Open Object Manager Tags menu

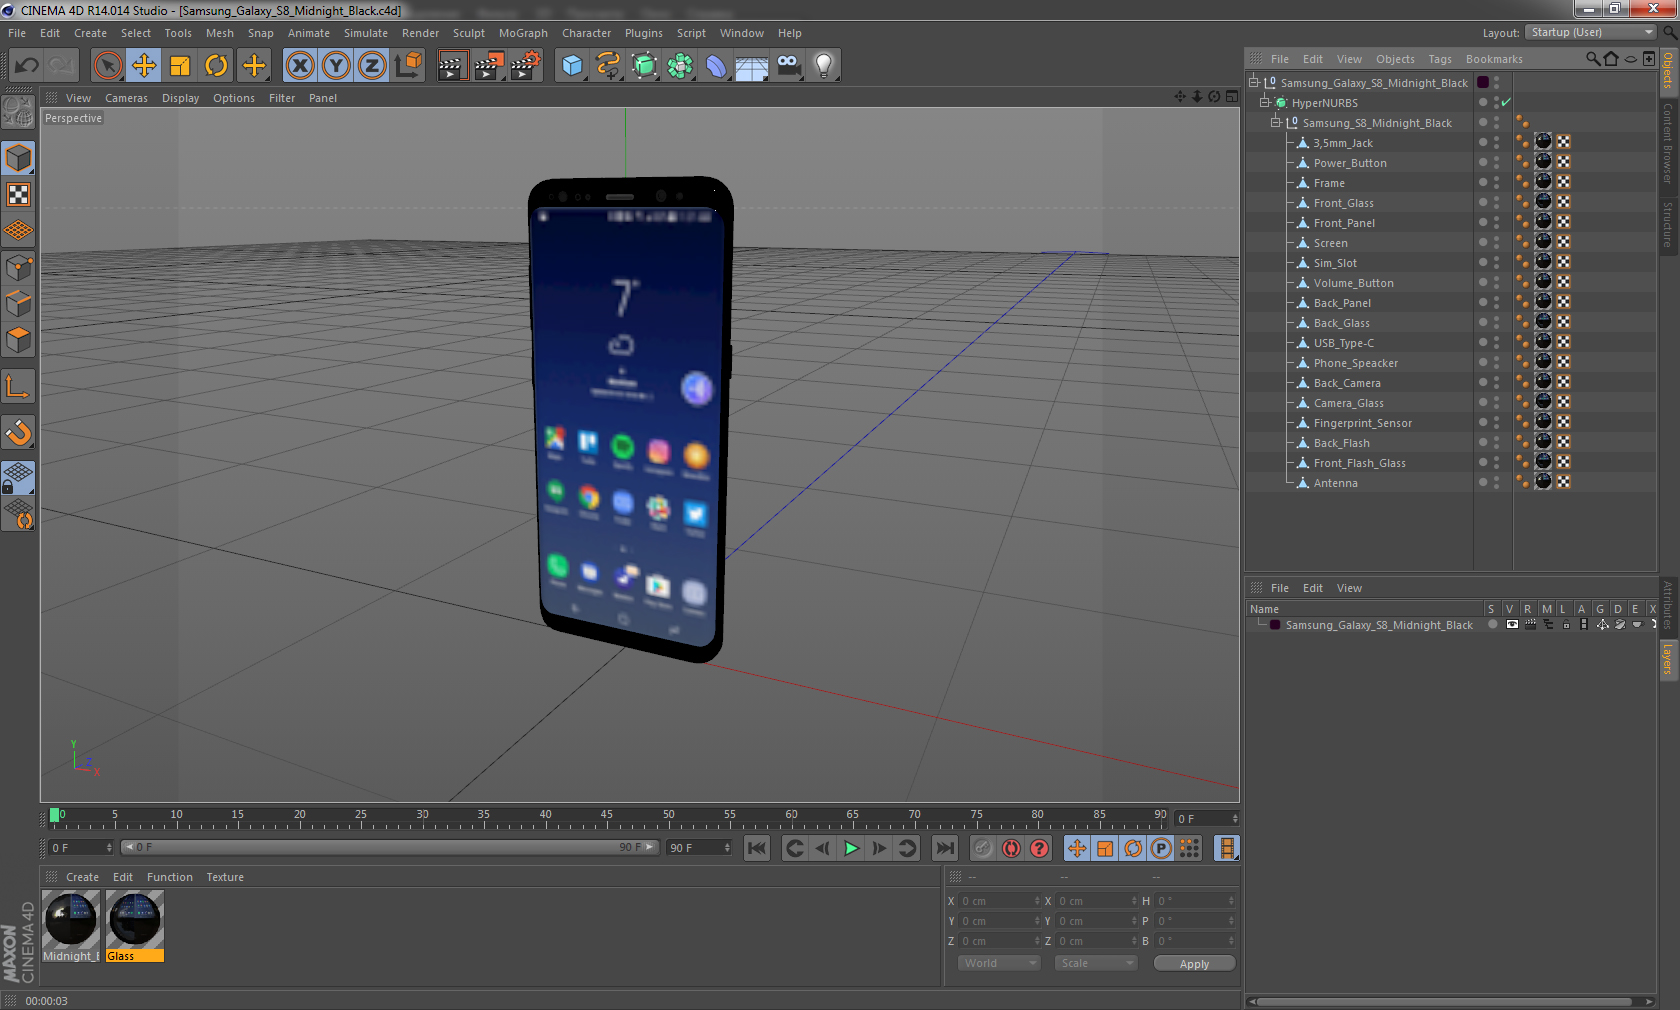1439,59
